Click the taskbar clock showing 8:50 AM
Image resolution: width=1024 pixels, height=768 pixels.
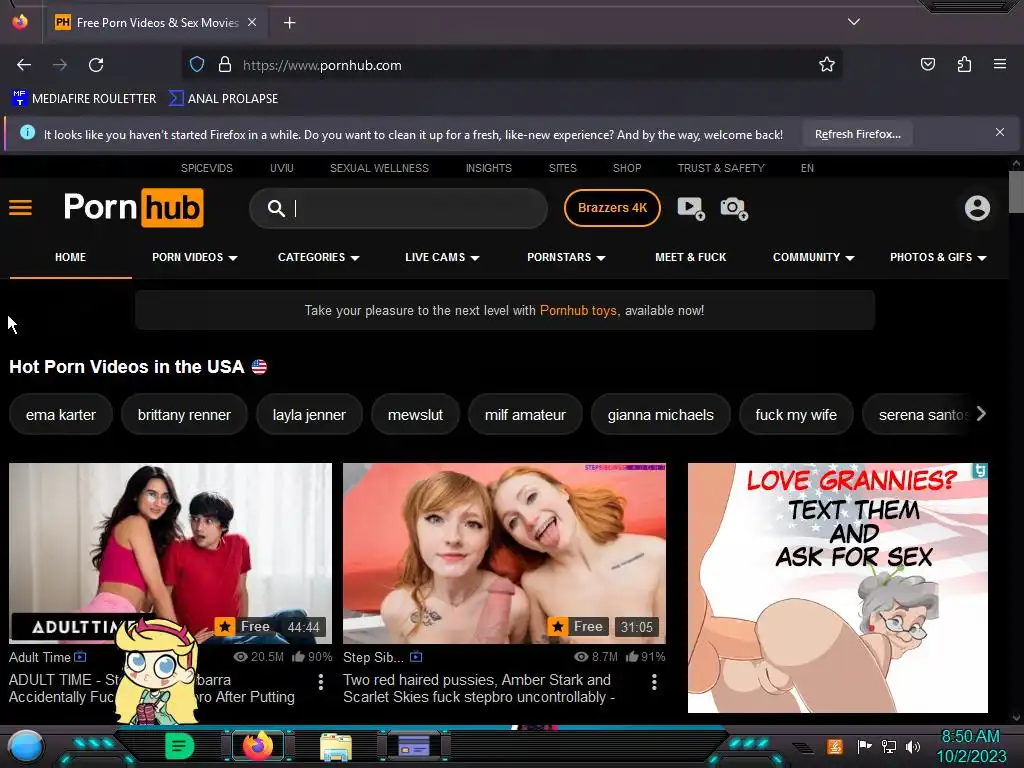tap(971, 746)
